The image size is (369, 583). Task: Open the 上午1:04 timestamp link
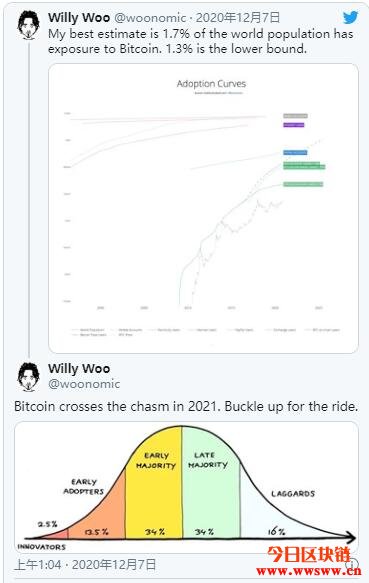(x=85, y=565)
